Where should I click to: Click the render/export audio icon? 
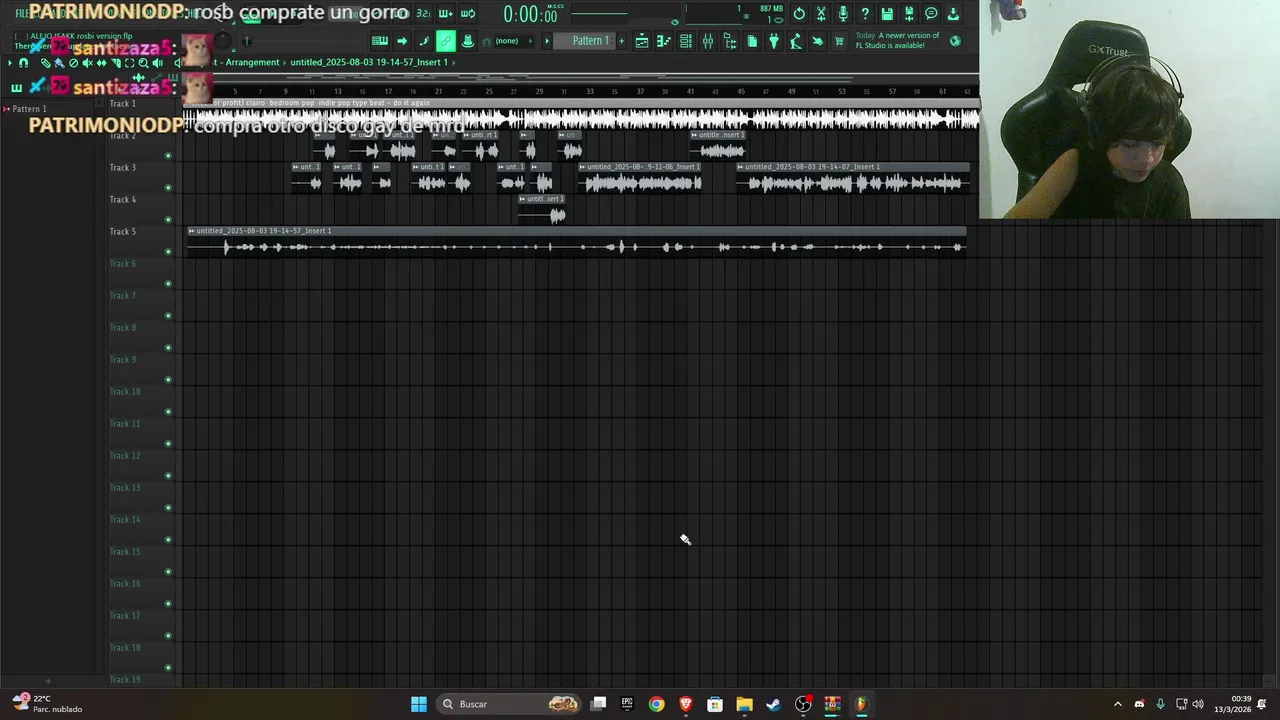pyautogui.click(x=909, y=14)
